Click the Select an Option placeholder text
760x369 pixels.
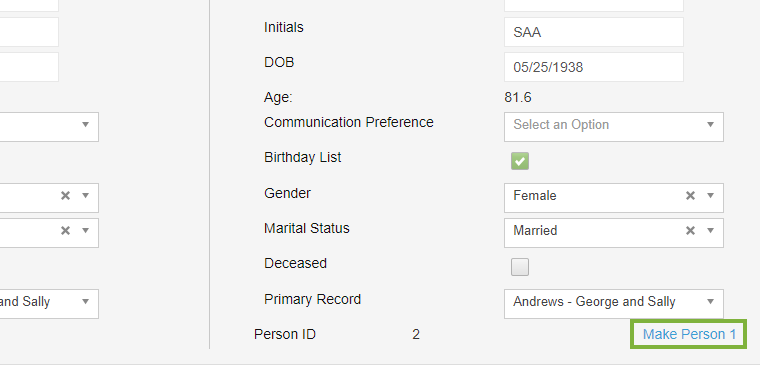pyautogui.click(x=561, y=125)
